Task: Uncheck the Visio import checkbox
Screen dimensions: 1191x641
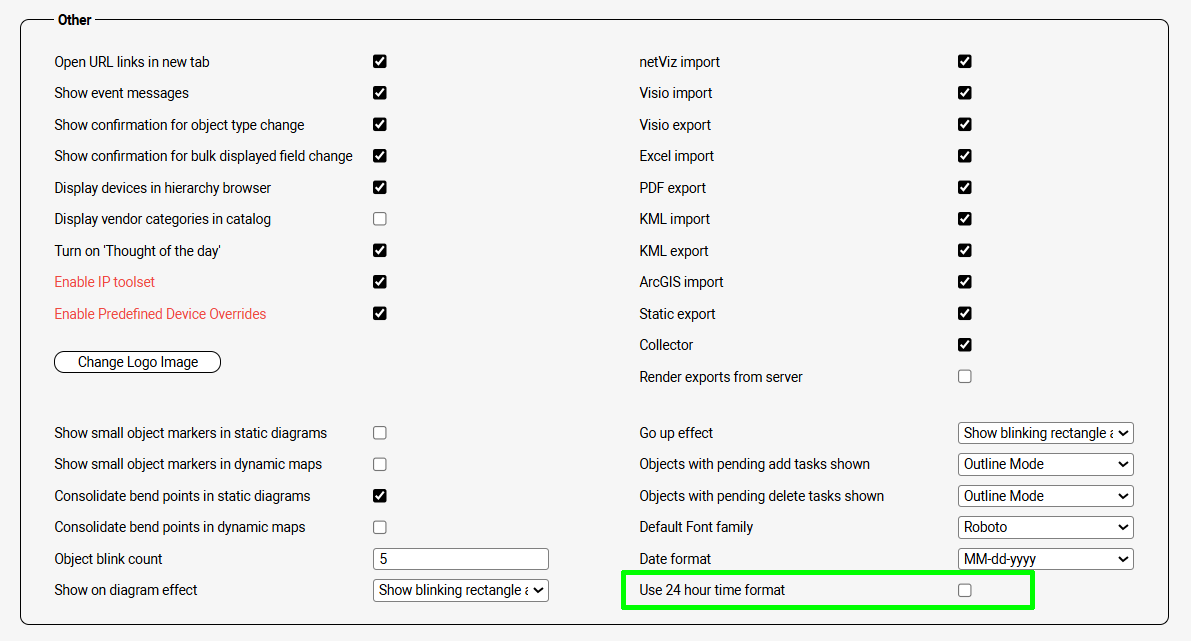Action: [965, 93]
